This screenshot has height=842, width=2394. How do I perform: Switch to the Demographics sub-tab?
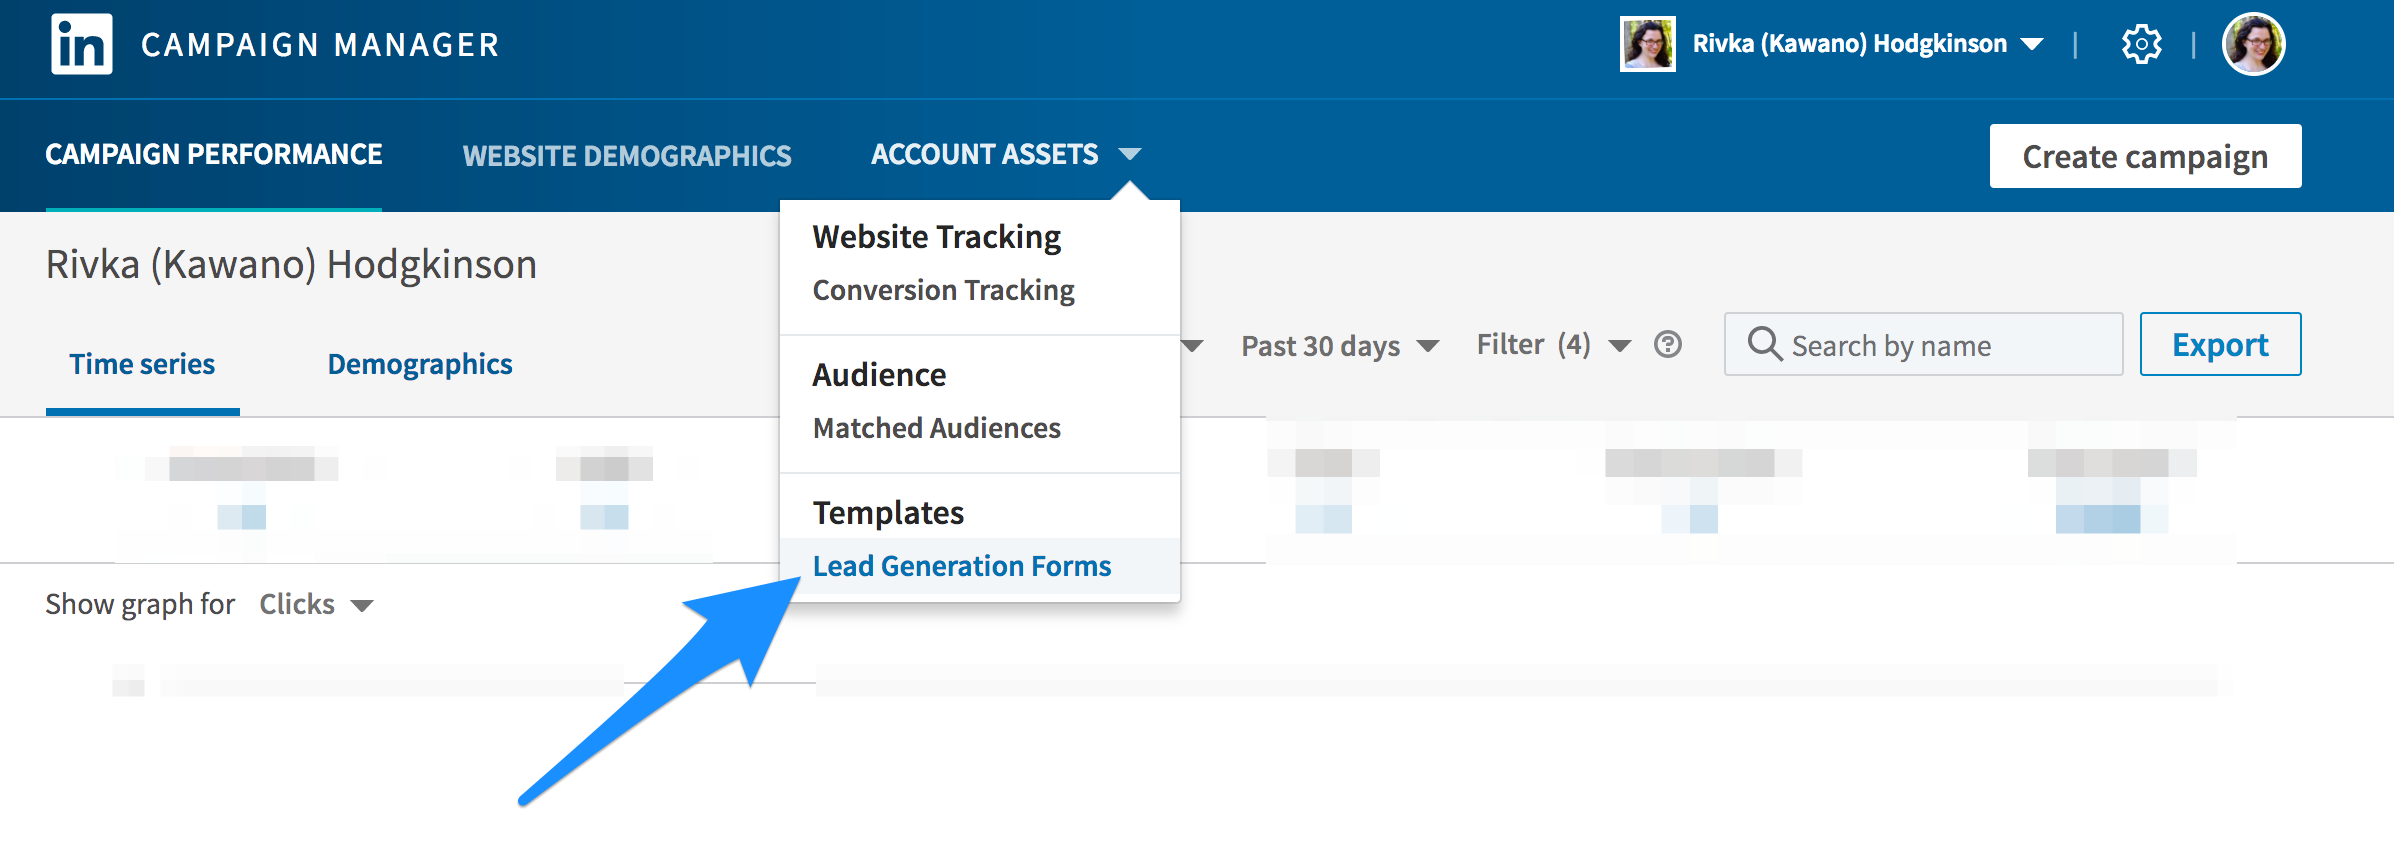[419, 364]
